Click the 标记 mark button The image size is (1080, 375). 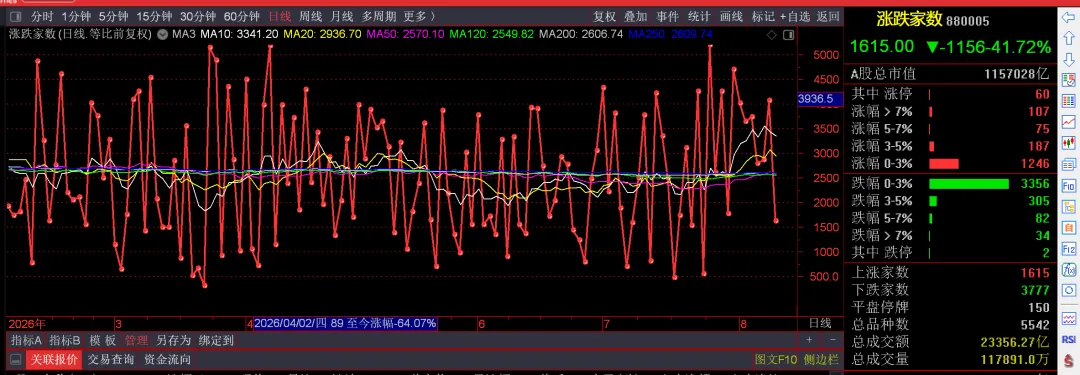click(762, 17)
